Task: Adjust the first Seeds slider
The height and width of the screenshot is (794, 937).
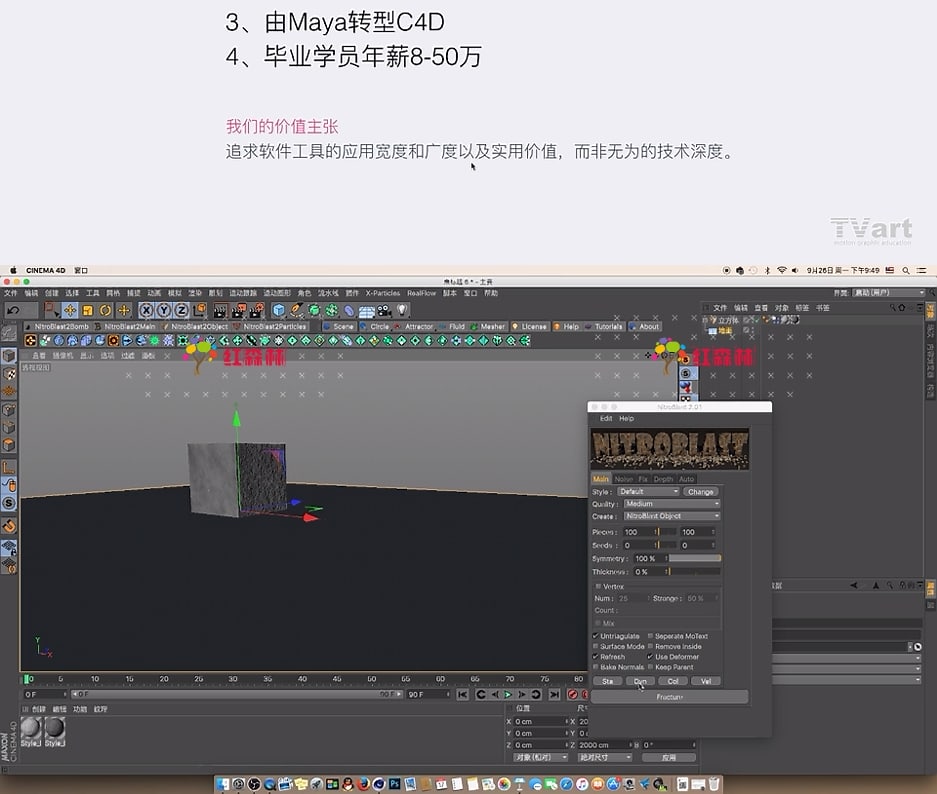Action: pyautogui.click(x=667, y=545)
